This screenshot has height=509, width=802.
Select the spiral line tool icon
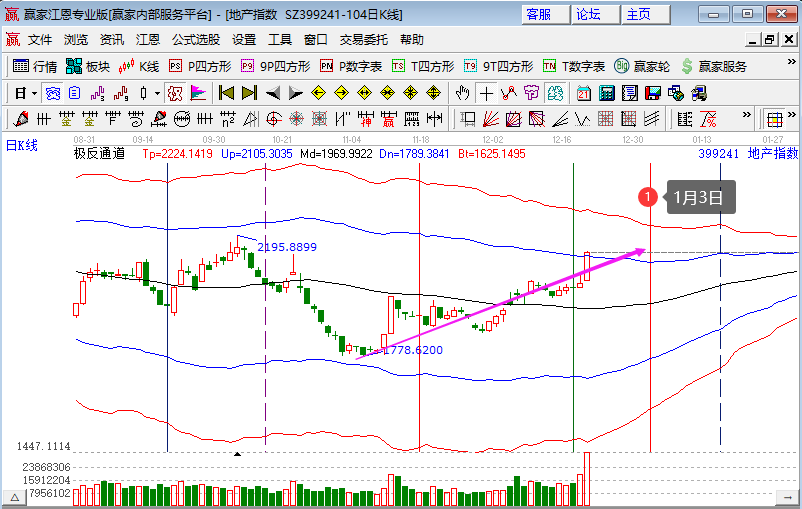point(136,119)
